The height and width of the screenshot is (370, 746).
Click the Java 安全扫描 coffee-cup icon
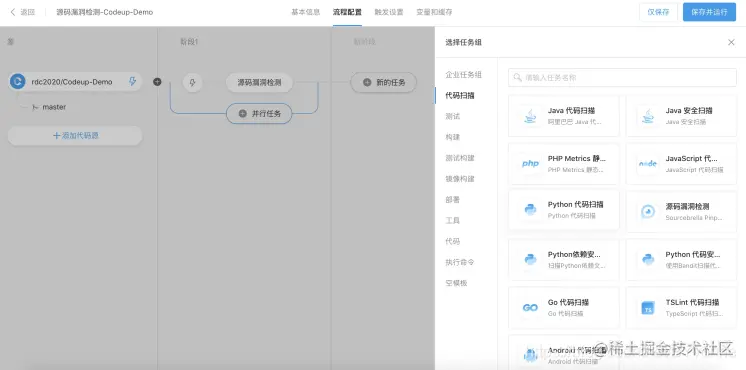pyautogui.click(x=648, y=116)
